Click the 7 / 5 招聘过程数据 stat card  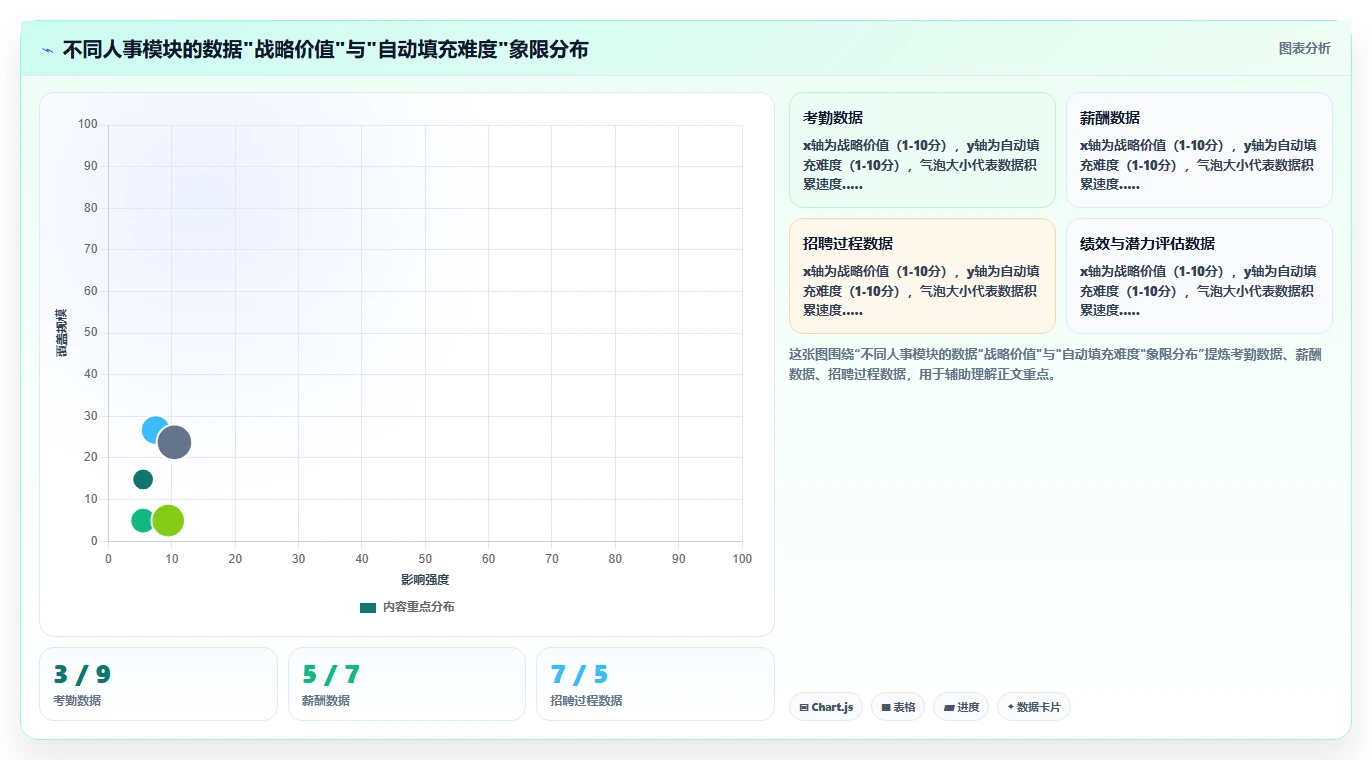(x=655, y=684)
